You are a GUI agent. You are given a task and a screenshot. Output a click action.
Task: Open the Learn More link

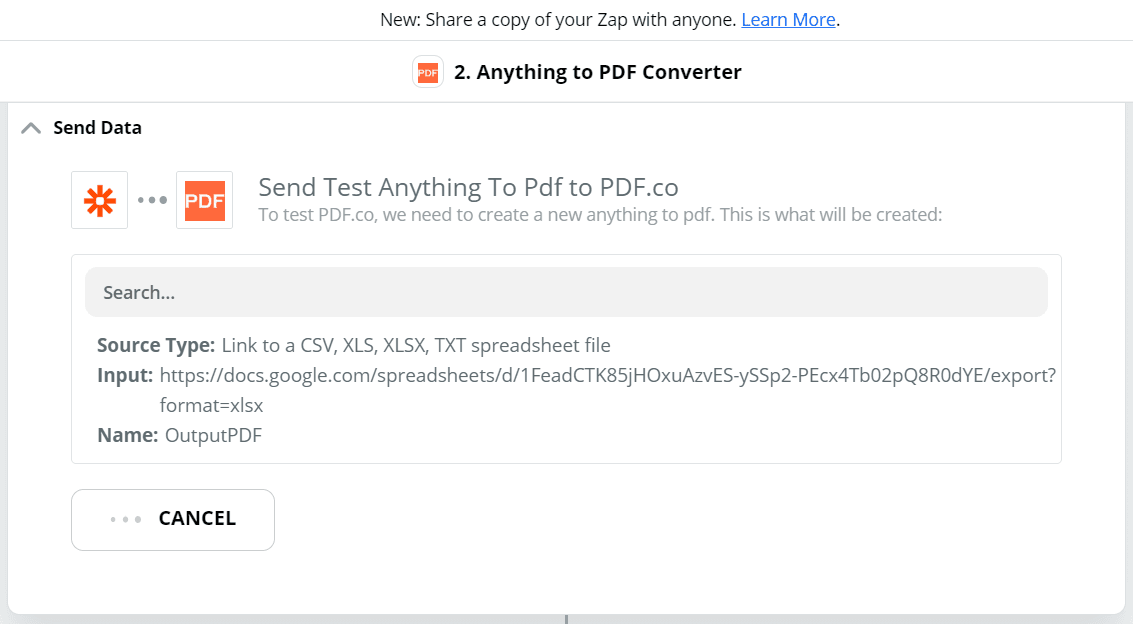point(788,19)
